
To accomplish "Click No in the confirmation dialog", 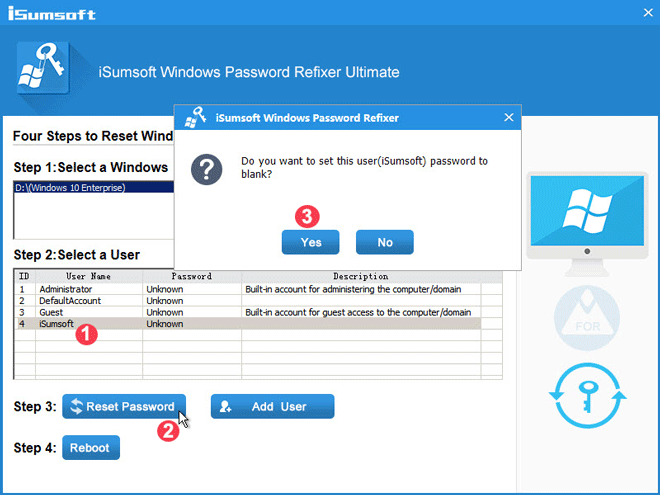I will pyautogui.click(x=385, y=242).
